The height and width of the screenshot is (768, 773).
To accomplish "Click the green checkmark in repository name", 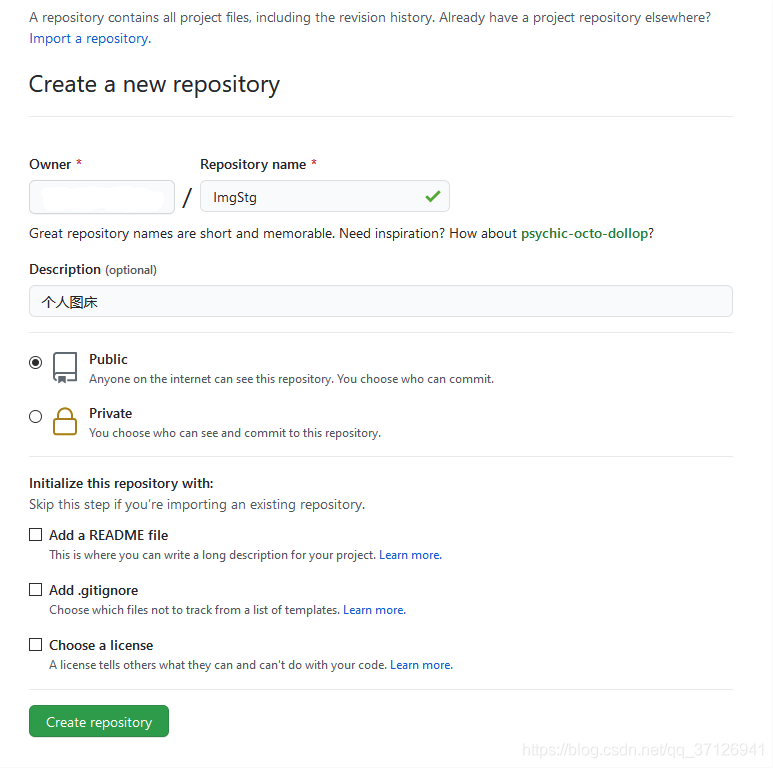I will click(432, 197).
